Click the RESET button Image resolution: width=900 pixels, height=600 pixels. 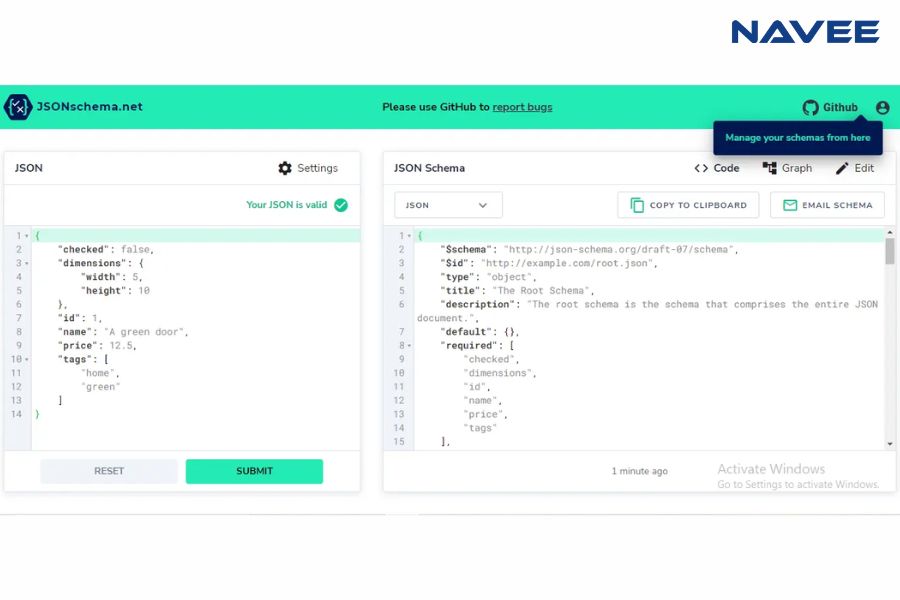pos(108,471)
